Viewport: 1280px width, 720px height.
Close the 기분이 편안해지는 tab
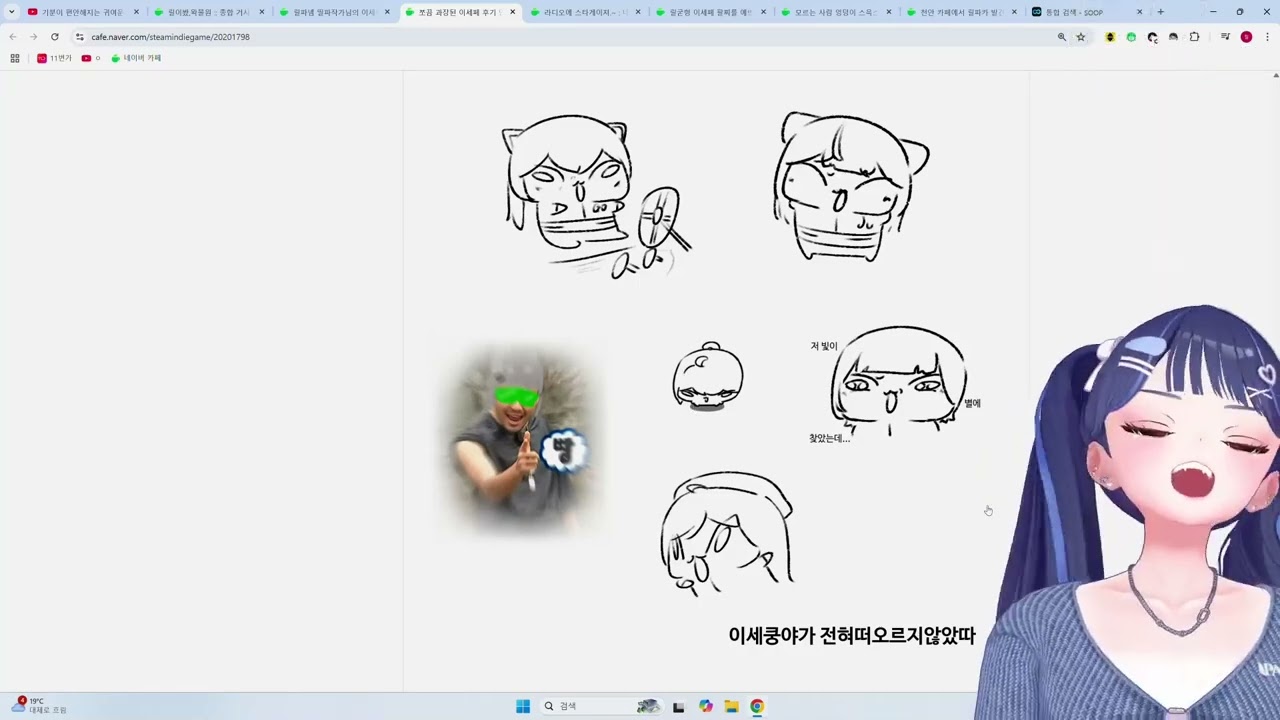coord(136,12)
